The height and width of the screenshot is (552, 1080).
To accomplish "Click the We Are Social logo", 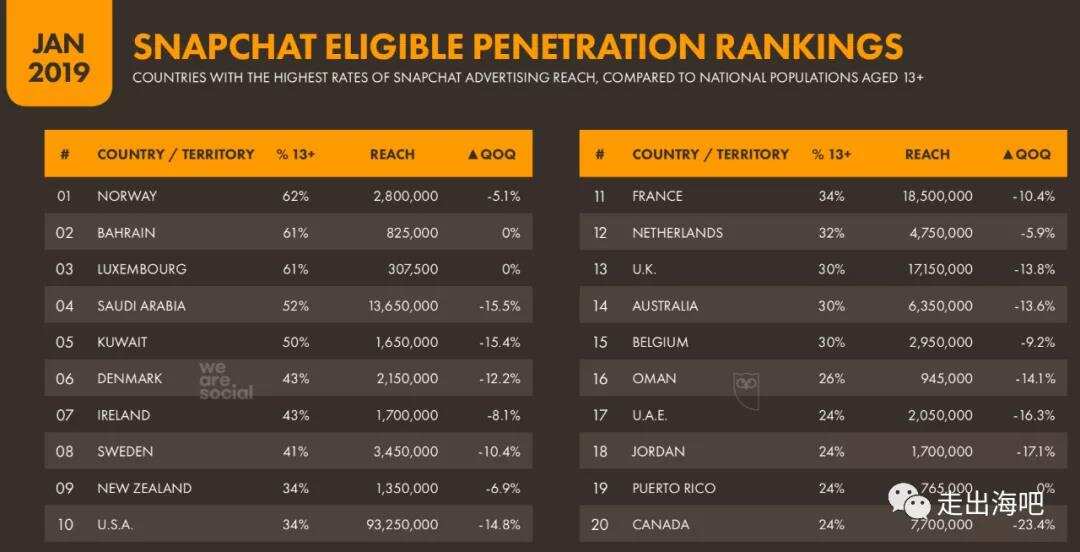I will (x=225, y=380).
